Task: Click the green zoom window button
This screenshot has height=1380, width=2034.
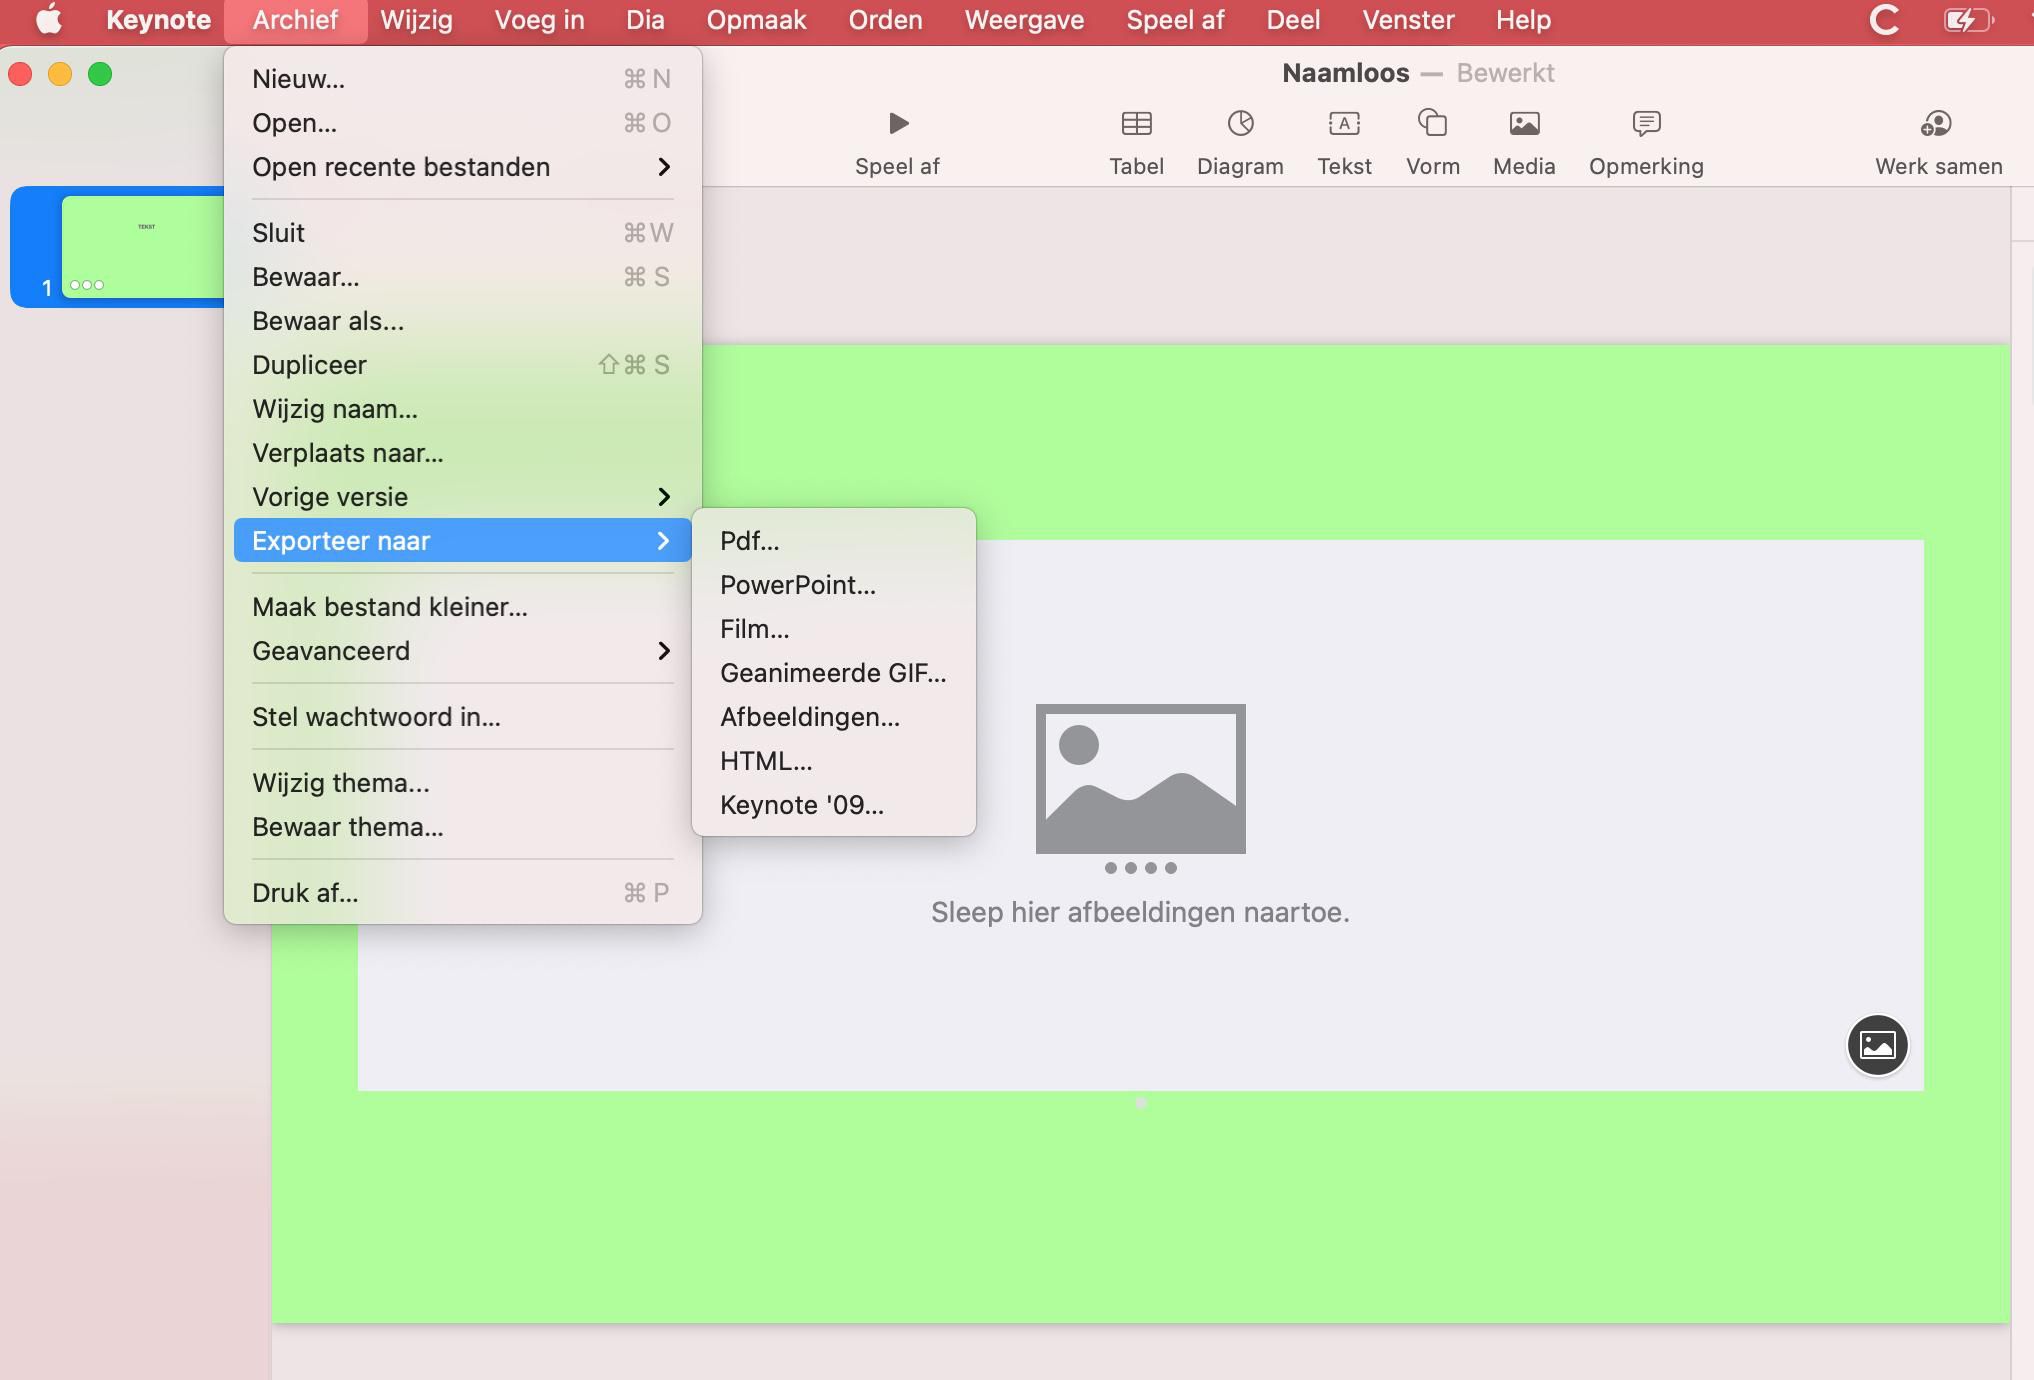Action: click(x=100, y=74)
